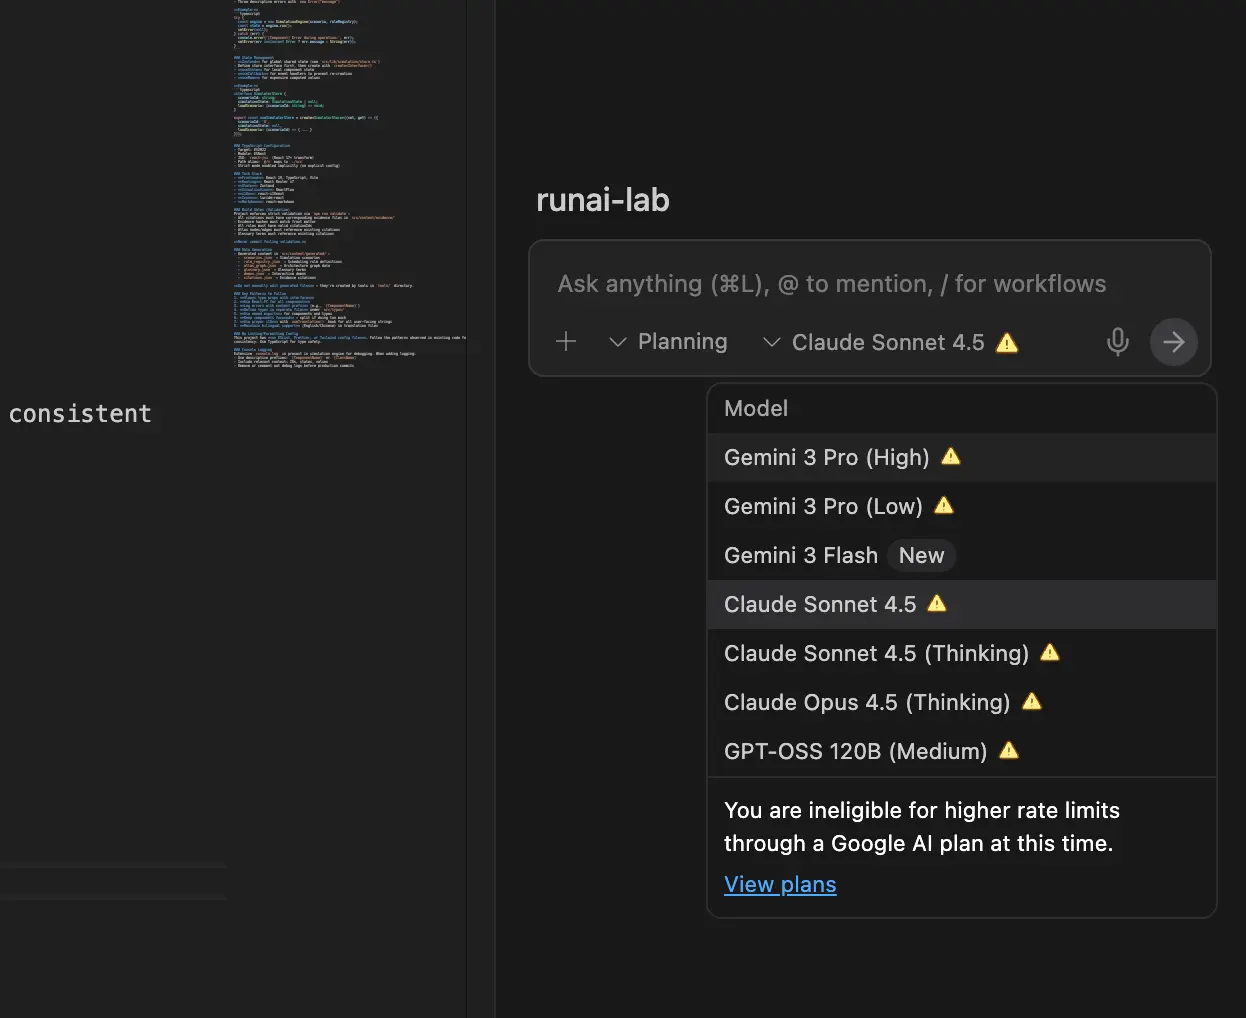This screenshot has width=1246, height=1018.
Task: Select GPT-OSS 120B (Medium) model
Action: click(x=855, y=752)
